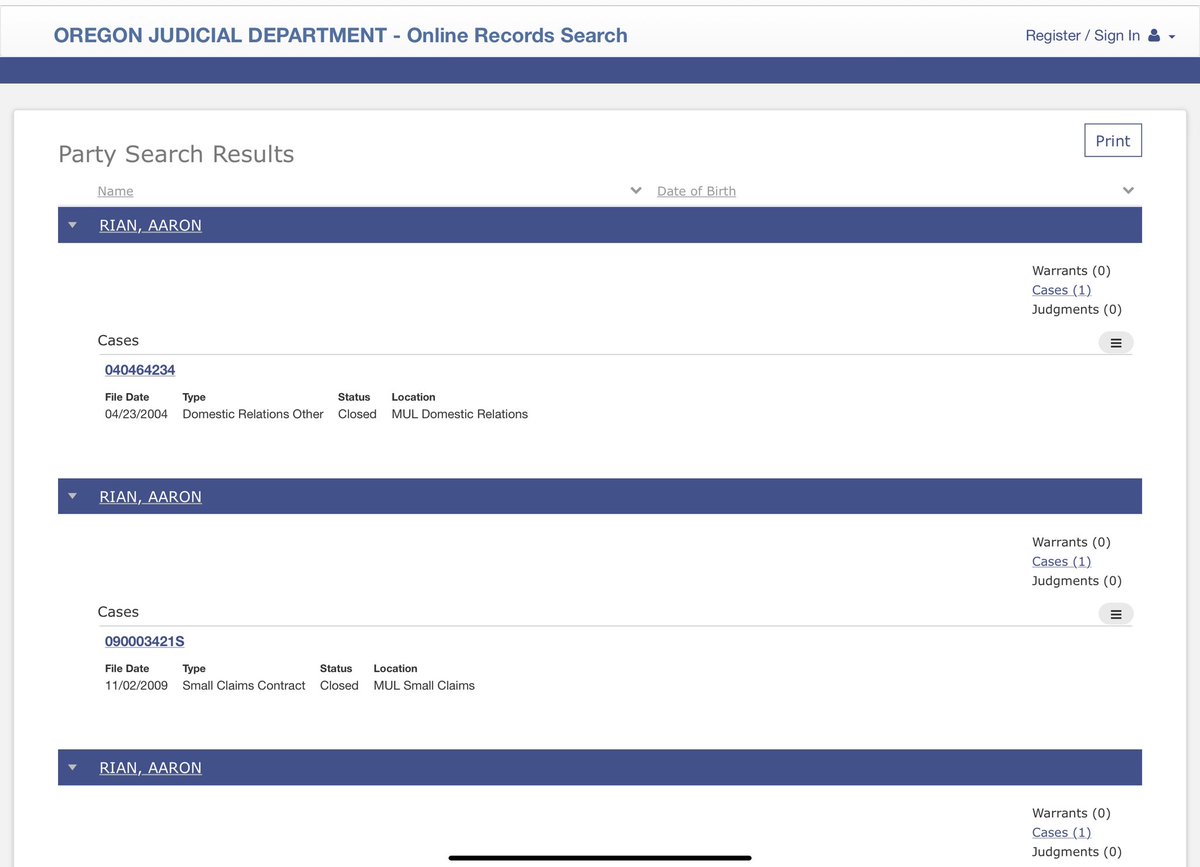Select location MUL Domestic Relations
The image size is (1200, 867).
[x=460, y=414]
